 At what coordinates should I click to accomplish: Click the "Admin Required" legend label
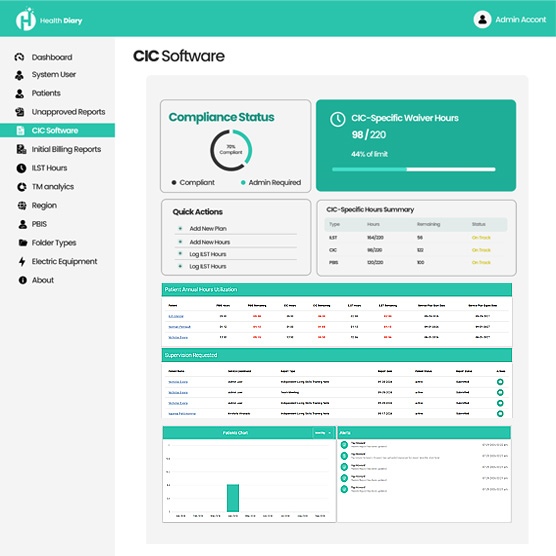274,183
